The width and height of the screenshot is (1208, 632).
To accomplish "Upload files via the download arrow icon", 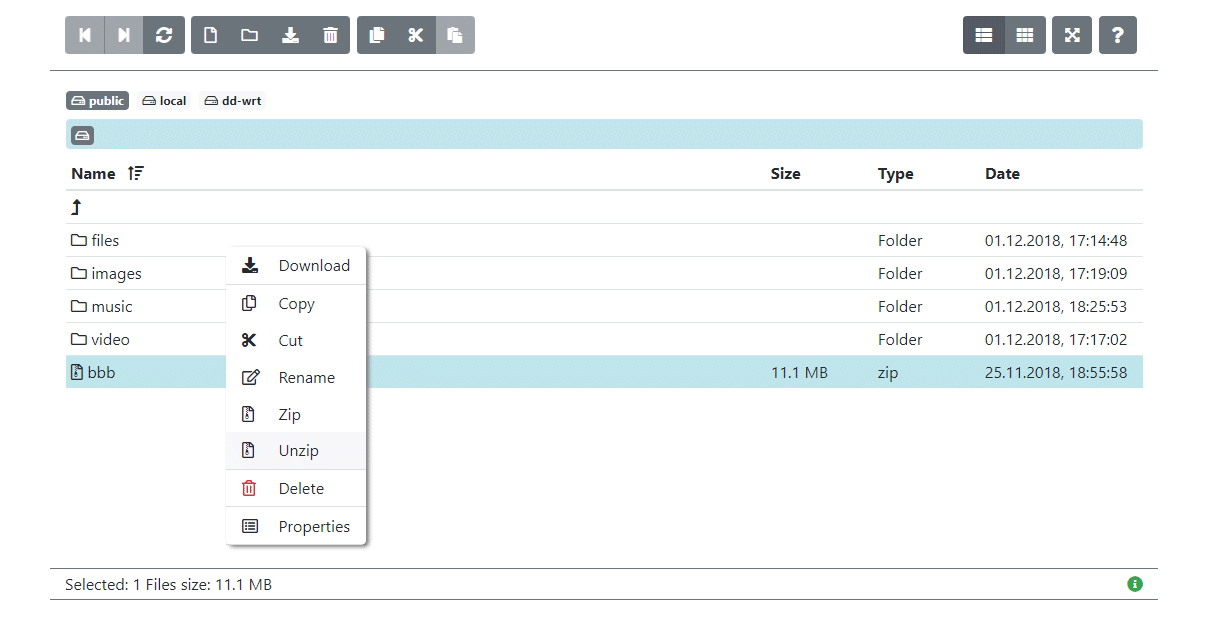I will coord(290,34).
